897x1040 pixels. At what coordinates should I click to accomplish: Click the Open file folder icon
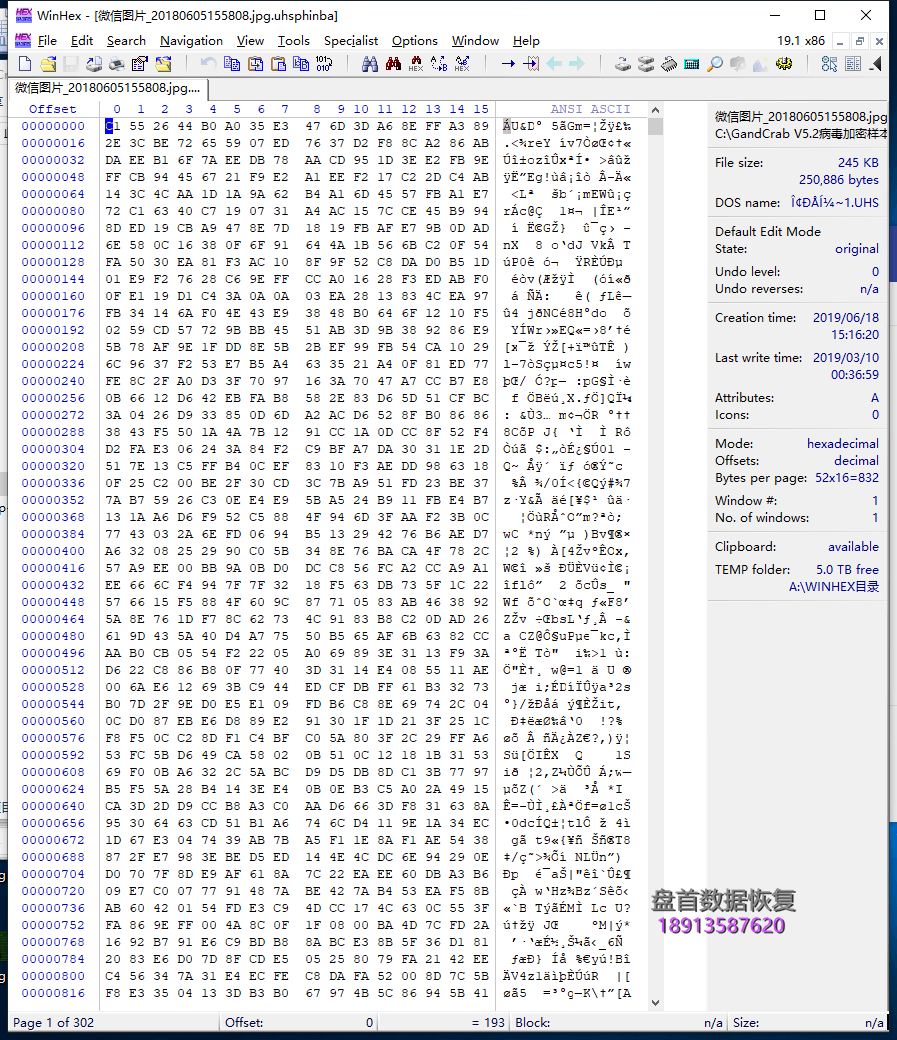pyautogui.click(x=48, y=64)
